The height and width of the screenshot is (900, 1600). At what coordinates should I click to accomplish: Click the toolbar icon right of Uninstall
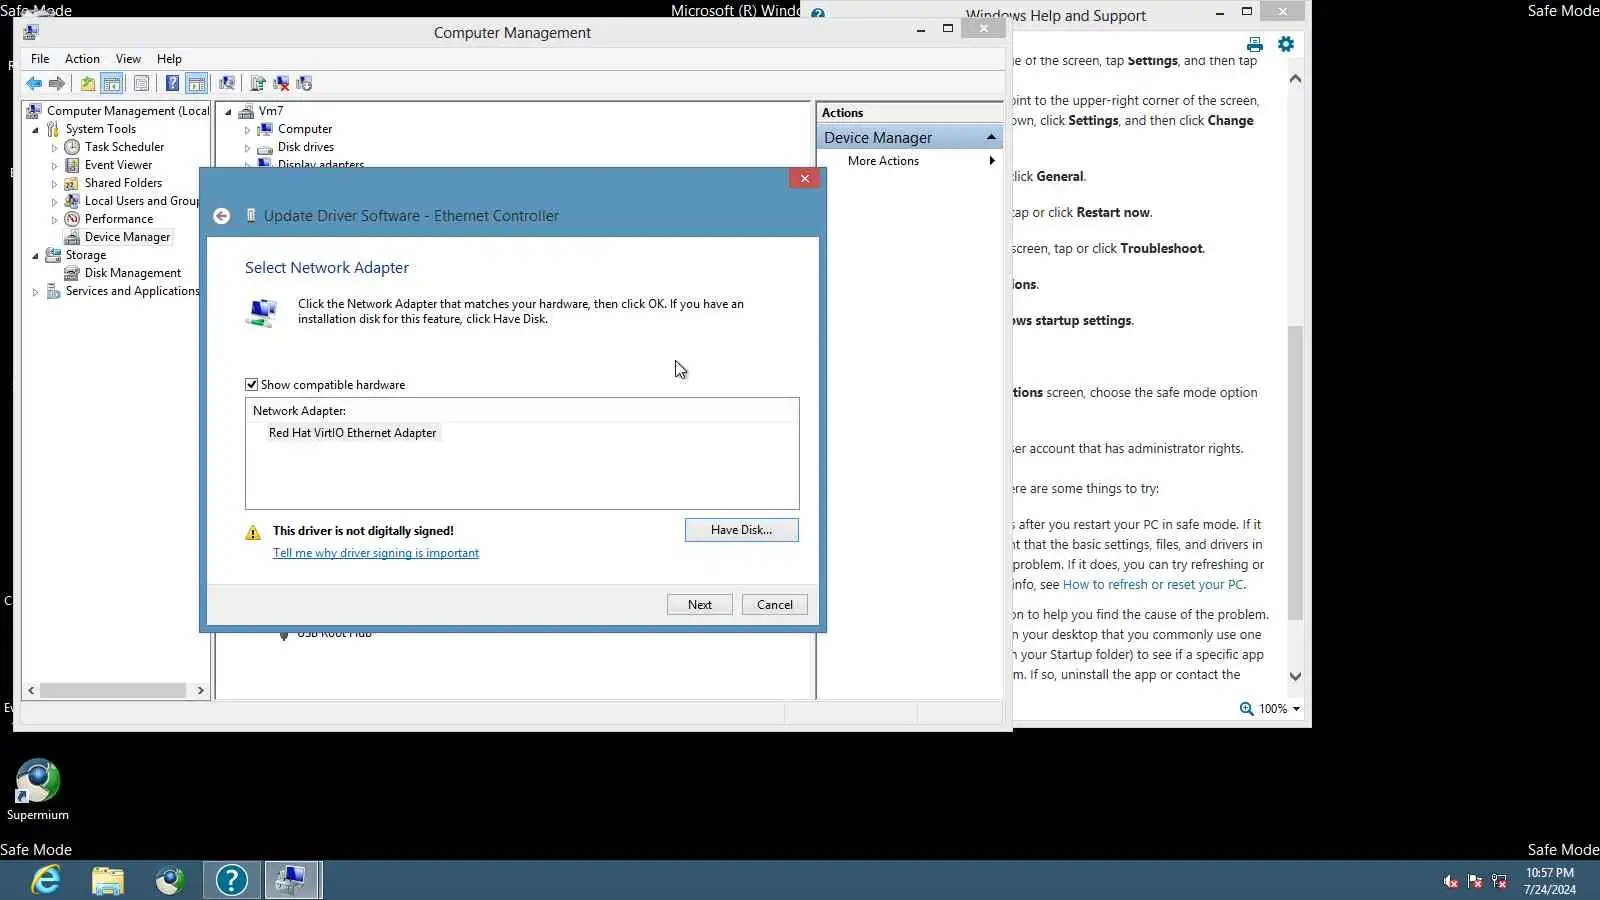tap(304, 84)
